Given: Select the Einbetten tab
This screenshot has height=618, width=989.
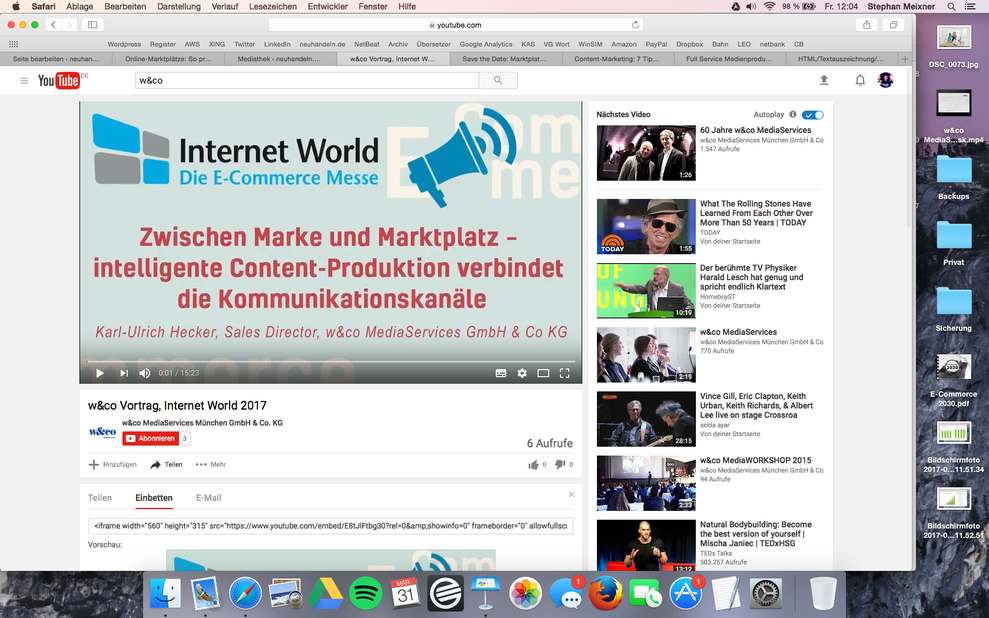Looking at the screenshot, I should tap(154, 498).
